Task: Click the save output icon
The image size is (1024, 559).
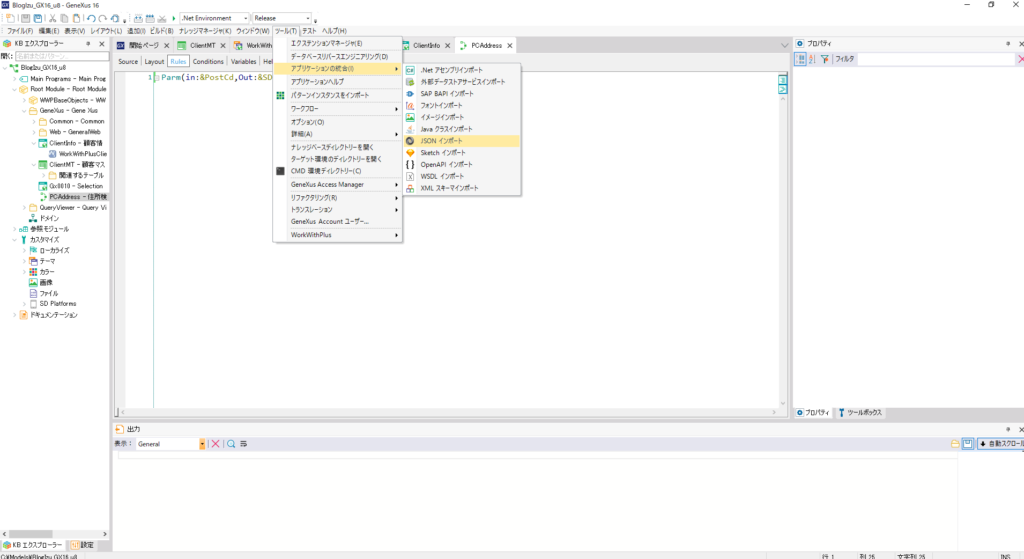Action: [x=968, y=443]
